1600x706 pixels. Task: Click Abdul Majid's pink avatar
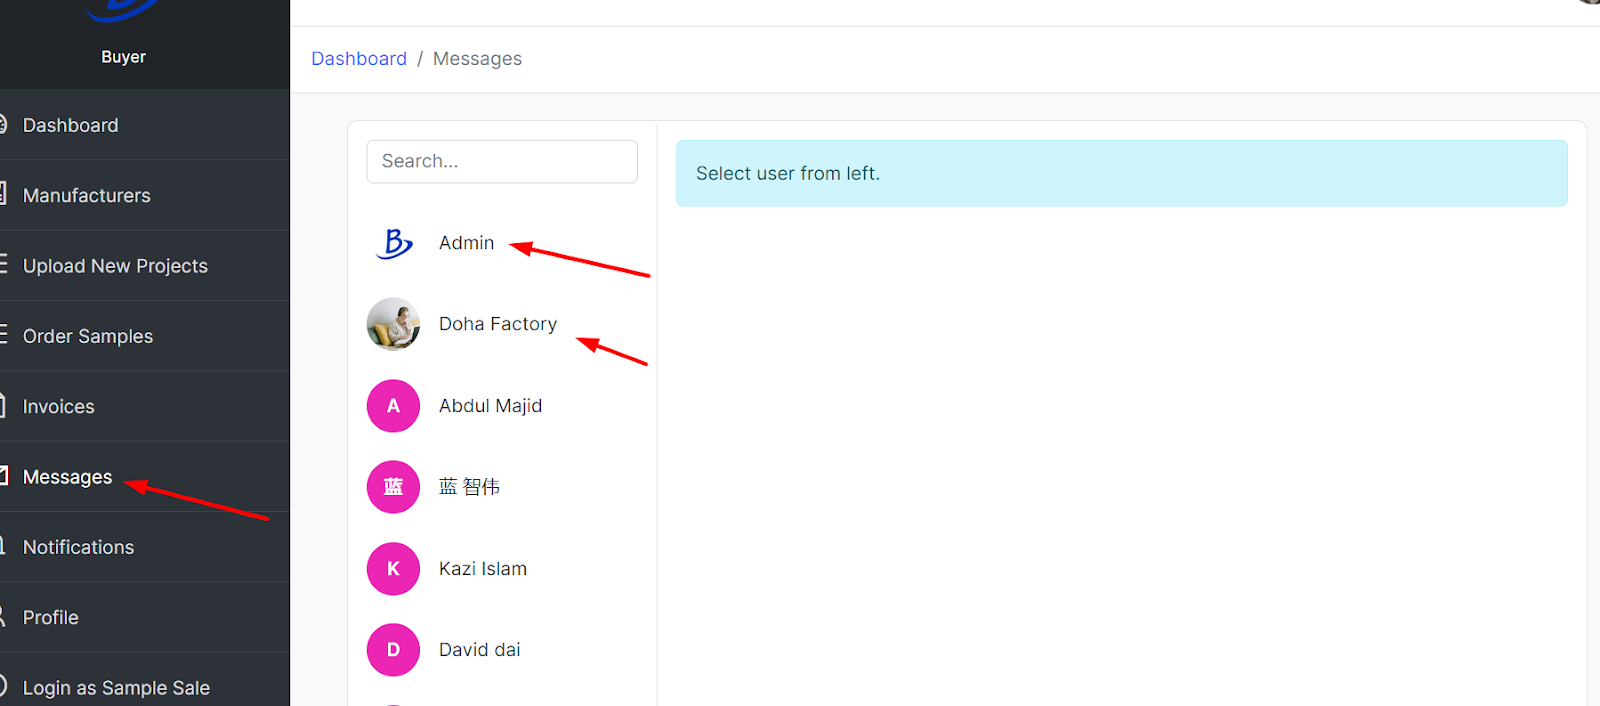[394, 406]
